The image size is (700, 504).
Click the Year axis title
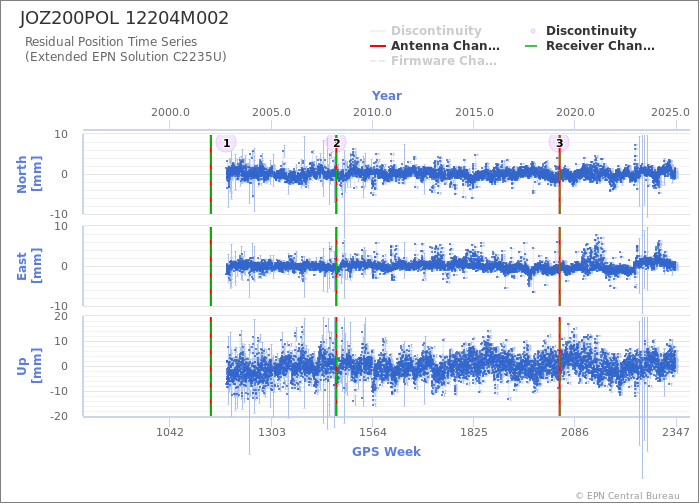[x=387, y=96]
